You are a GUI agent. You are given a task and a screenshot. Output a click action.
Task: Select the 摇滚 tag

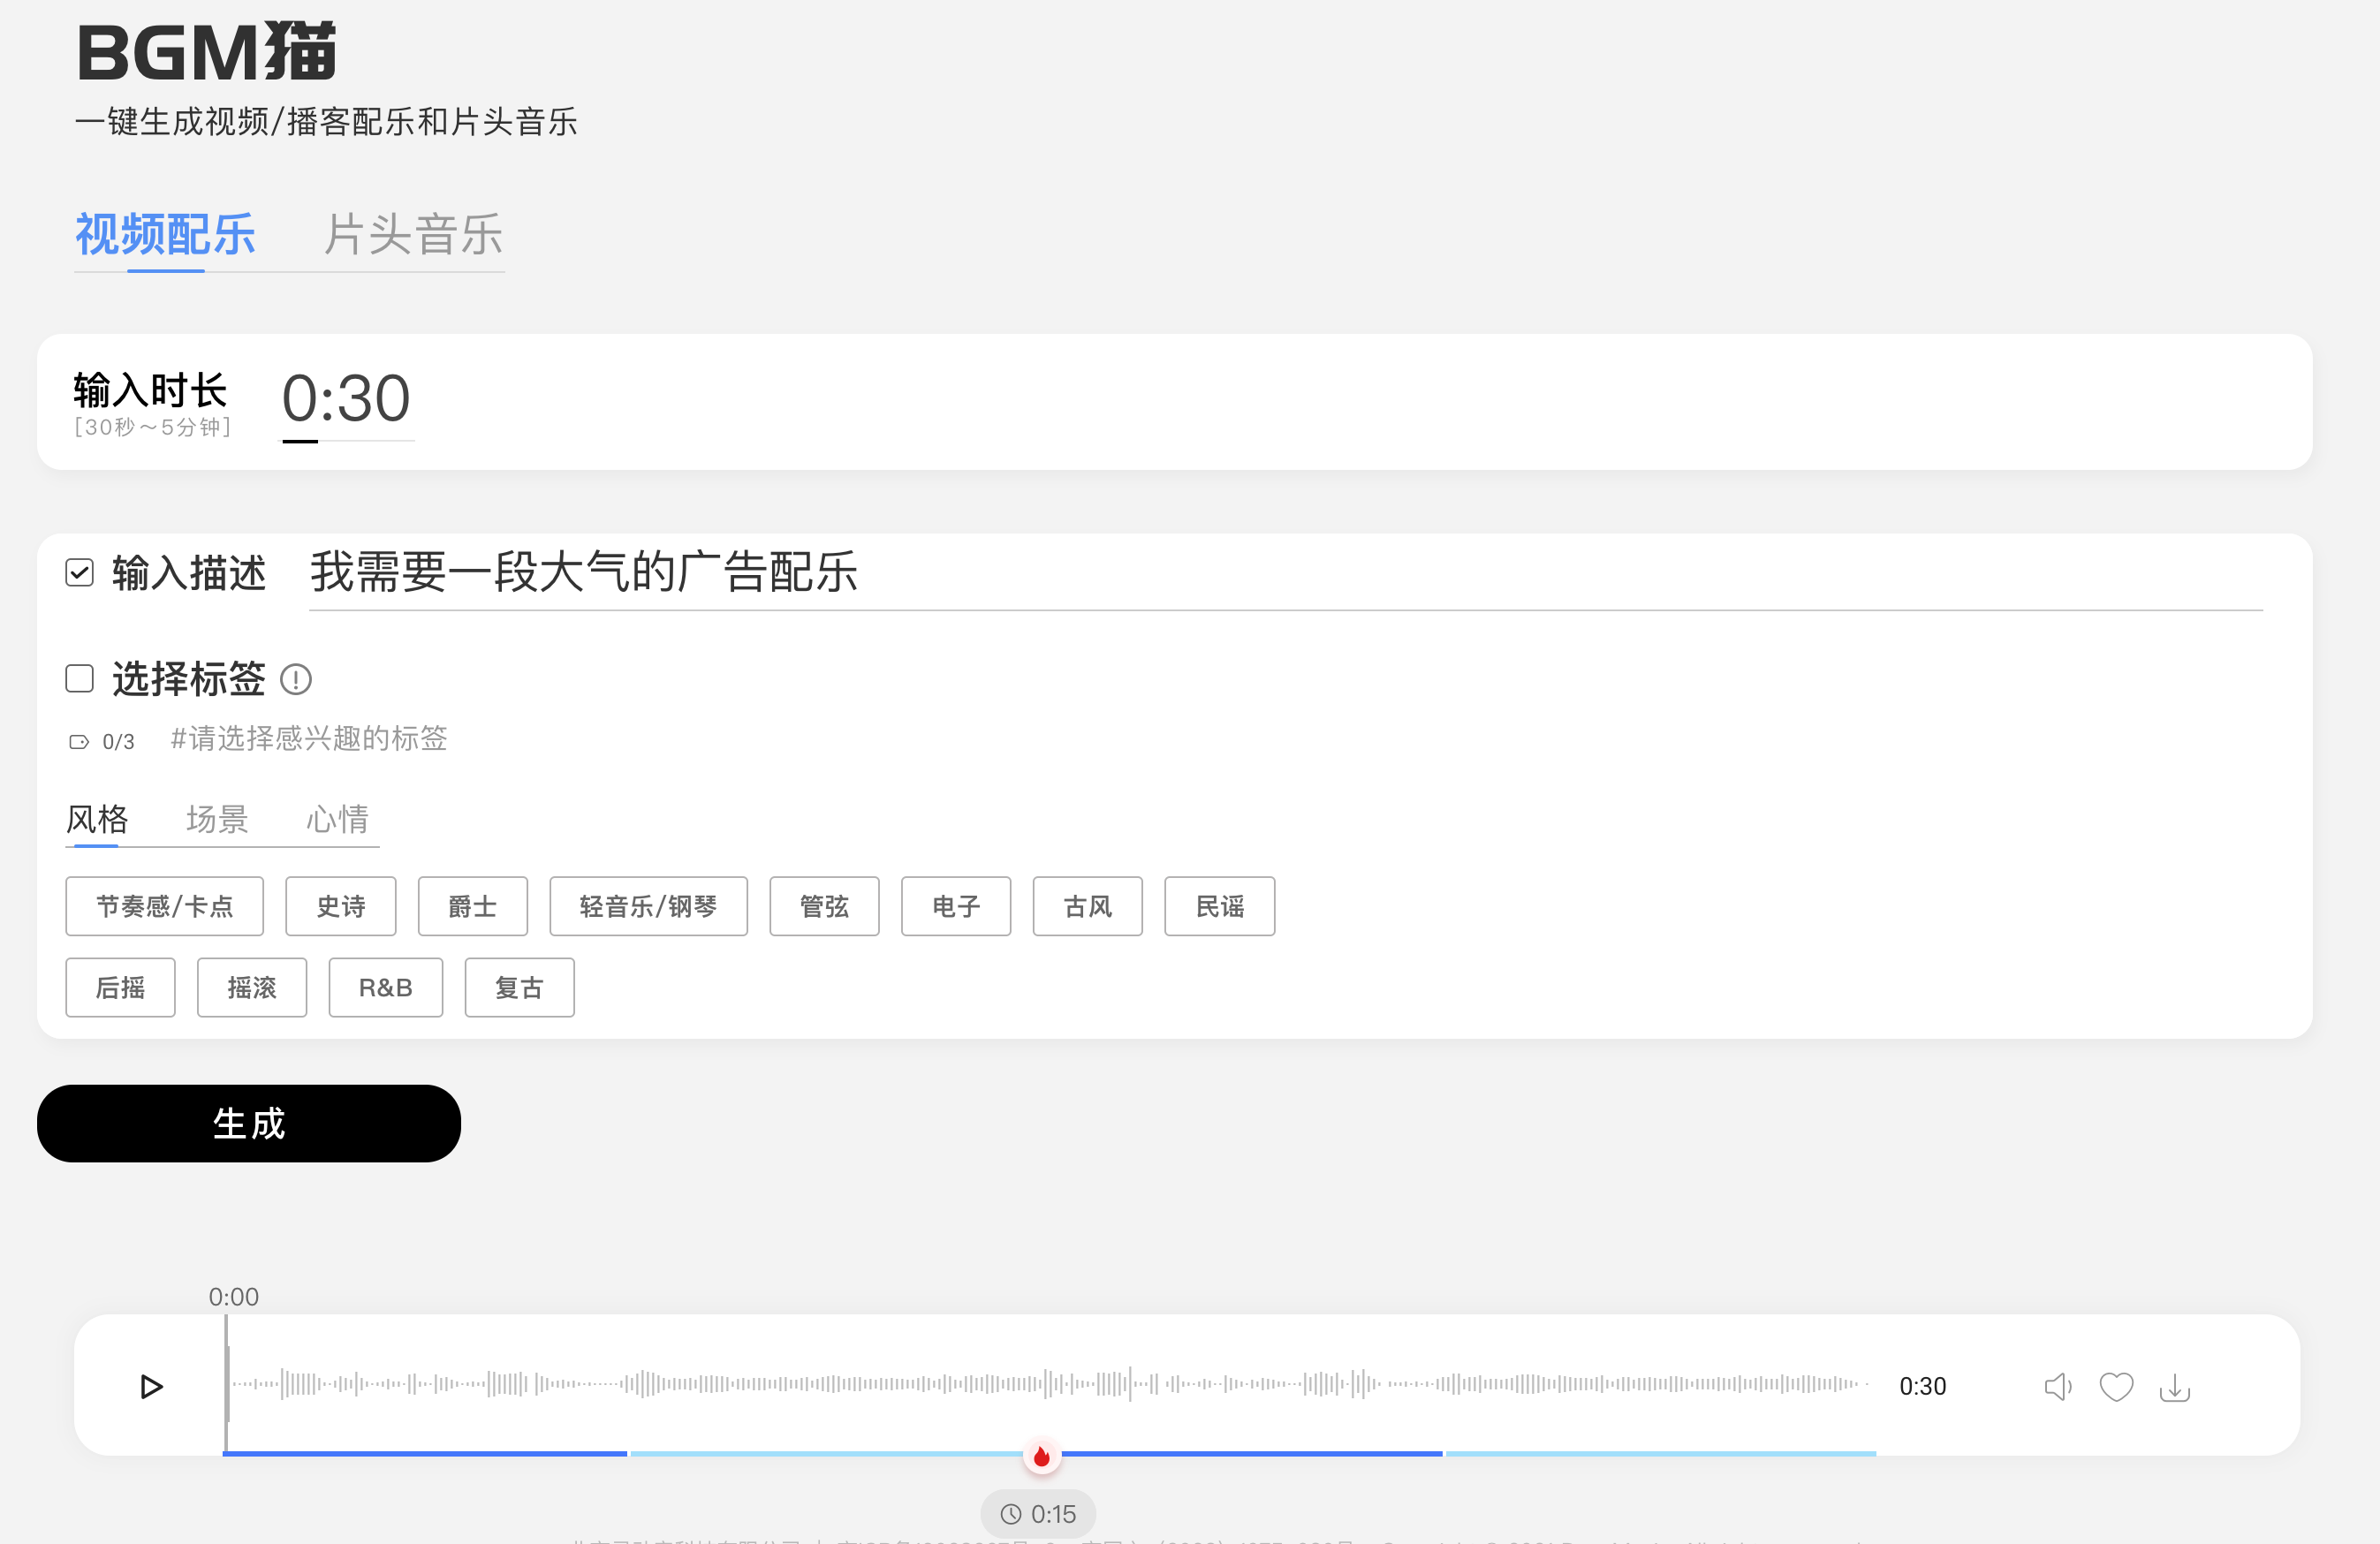coord(252,987)
